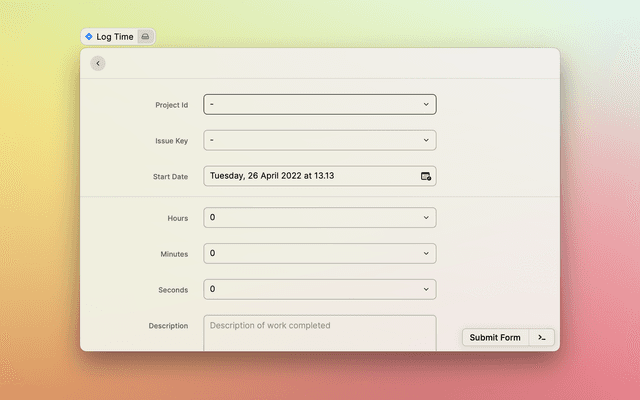This screenshot has width=640, height=400.
Task: Click the Project Id field label
Action: click(x=171, y=105)
